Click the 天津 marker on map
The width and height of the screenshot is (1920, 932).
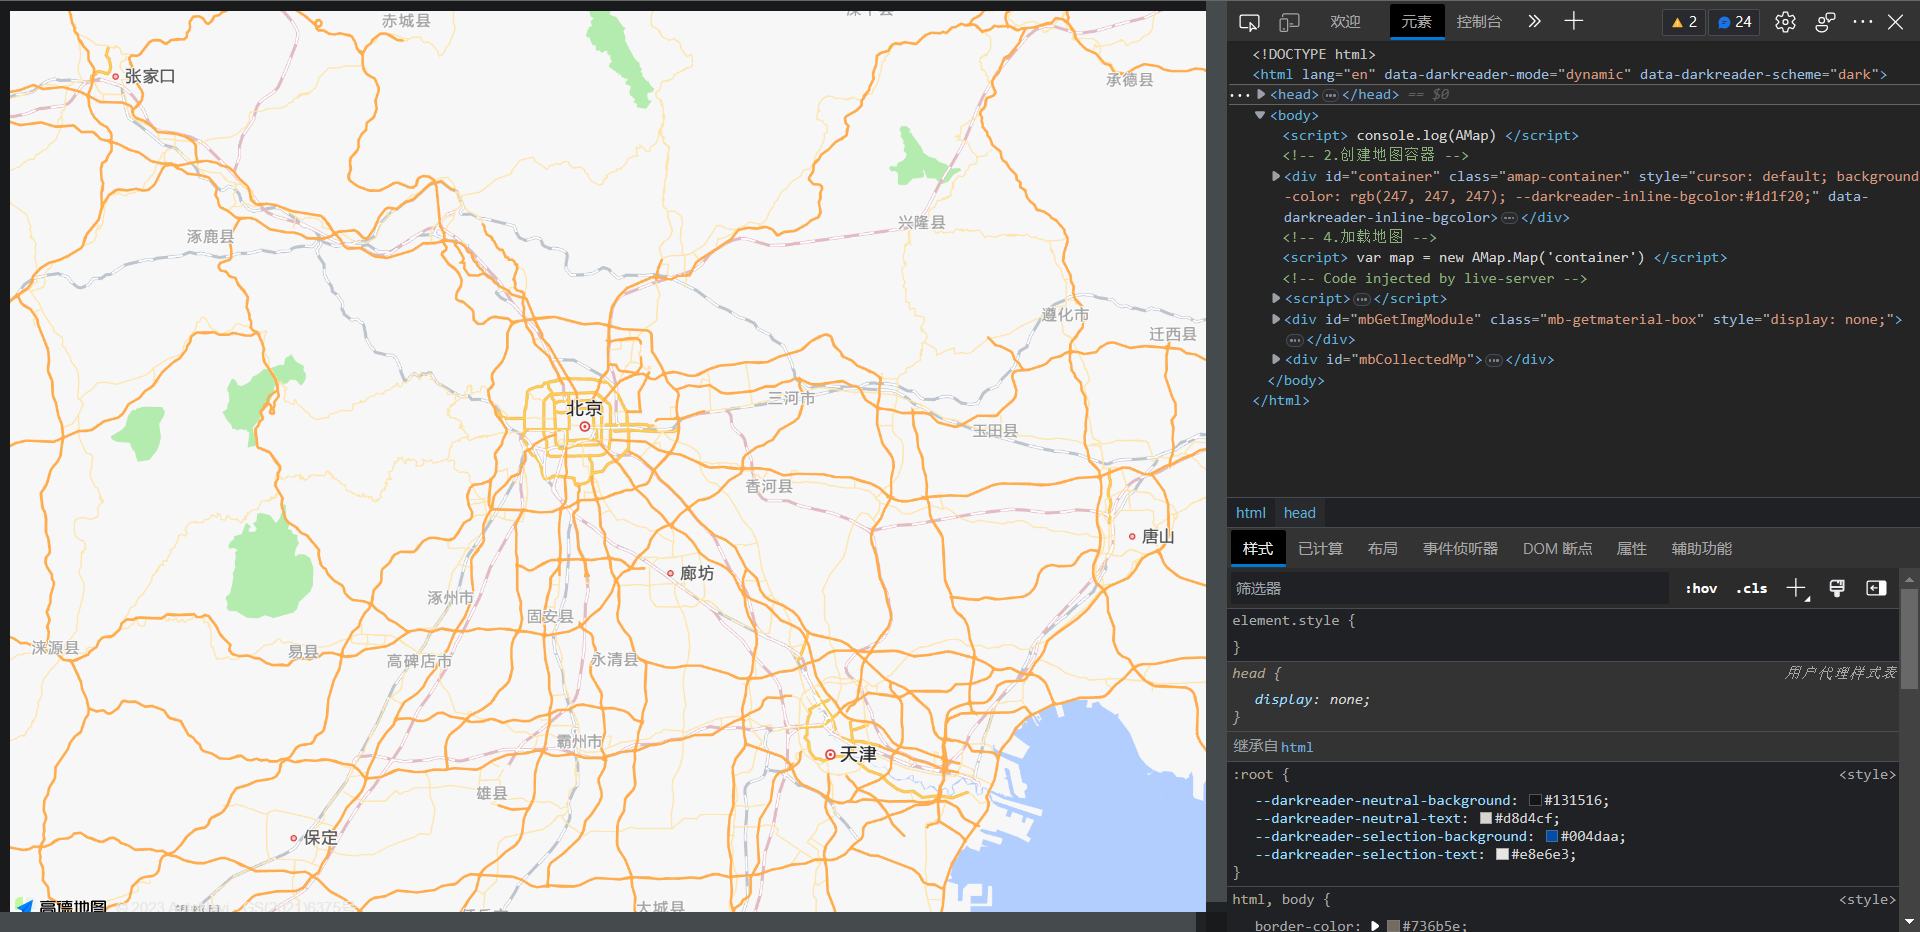coord(830,754)
